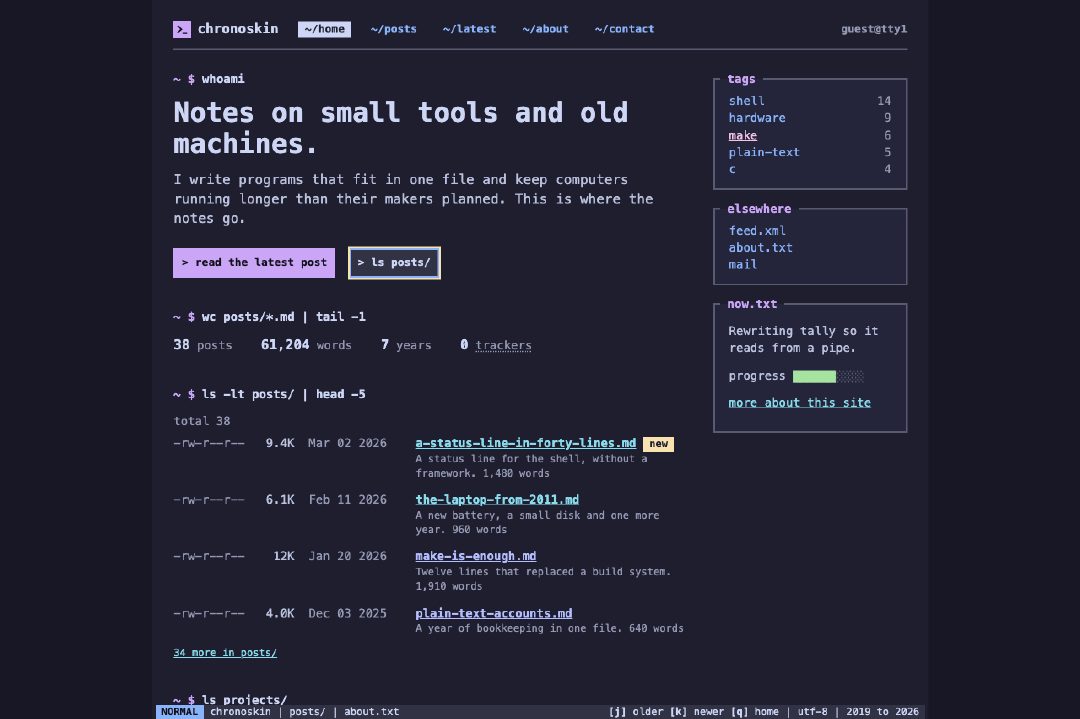Click the 'Dec 03 2025' date
This screenshot has width=1080, height=719.
pyautogui.click(x=347, y=613)
